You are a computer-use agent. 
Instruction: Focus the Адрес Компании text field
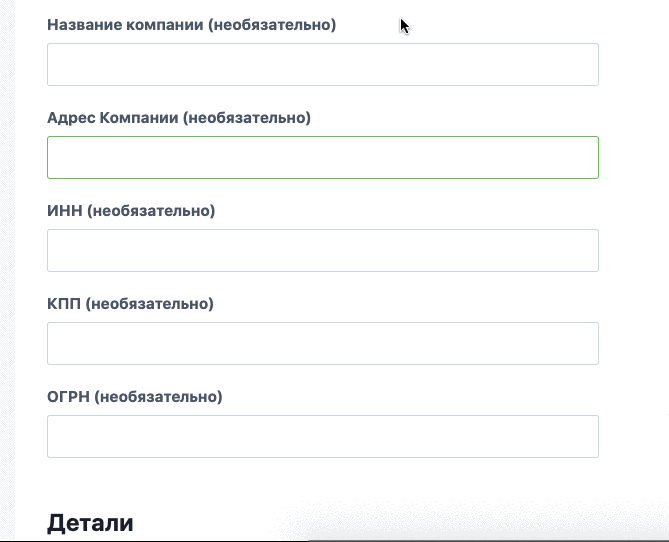322,158
